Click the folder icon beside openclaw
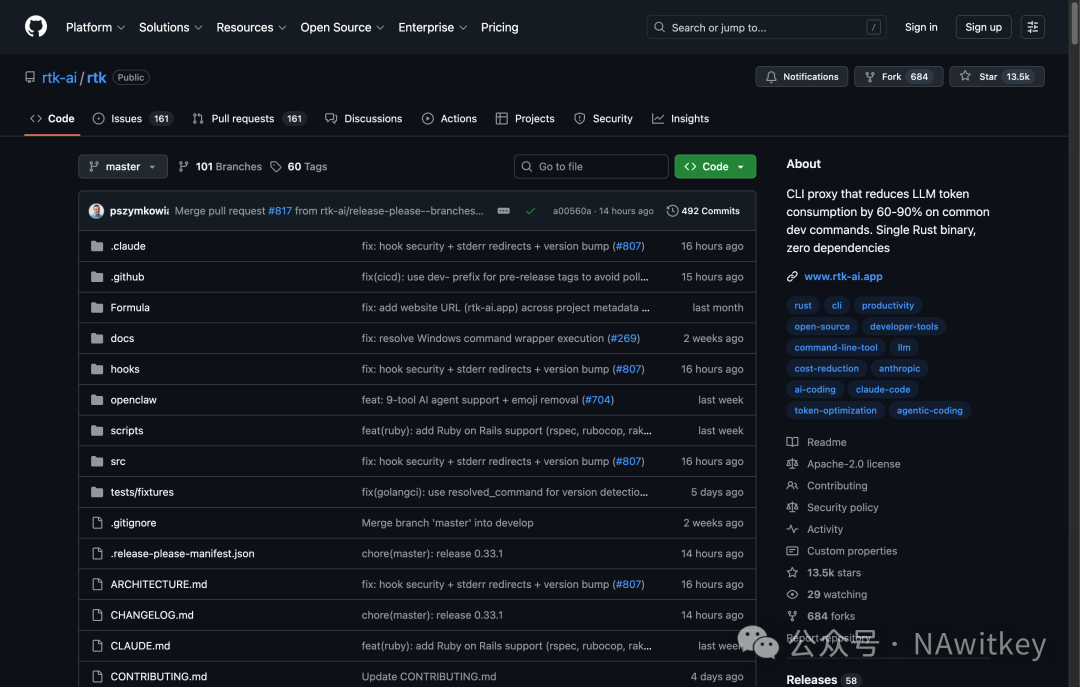This screenshot has width=1080, height=687. coord(97,400)
